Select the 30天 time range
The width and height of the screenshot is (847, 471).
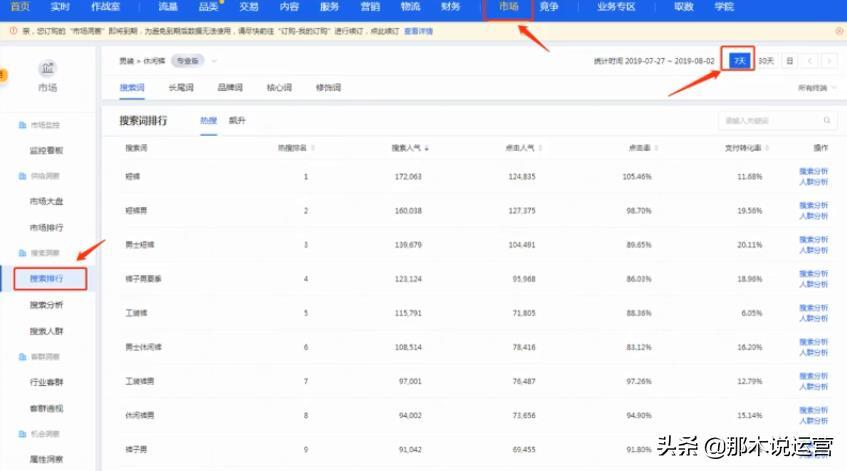click(x=766, y=61)
